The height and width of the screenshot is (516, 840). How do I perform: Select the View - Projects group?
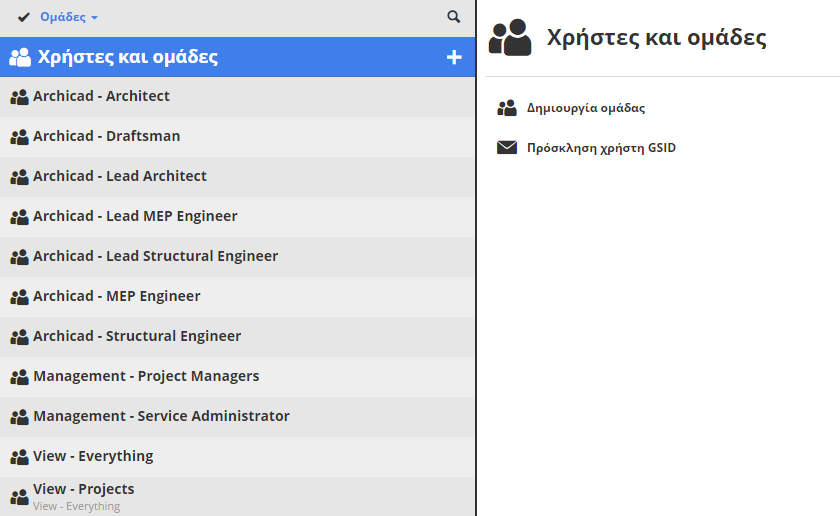tap(84, 490)
